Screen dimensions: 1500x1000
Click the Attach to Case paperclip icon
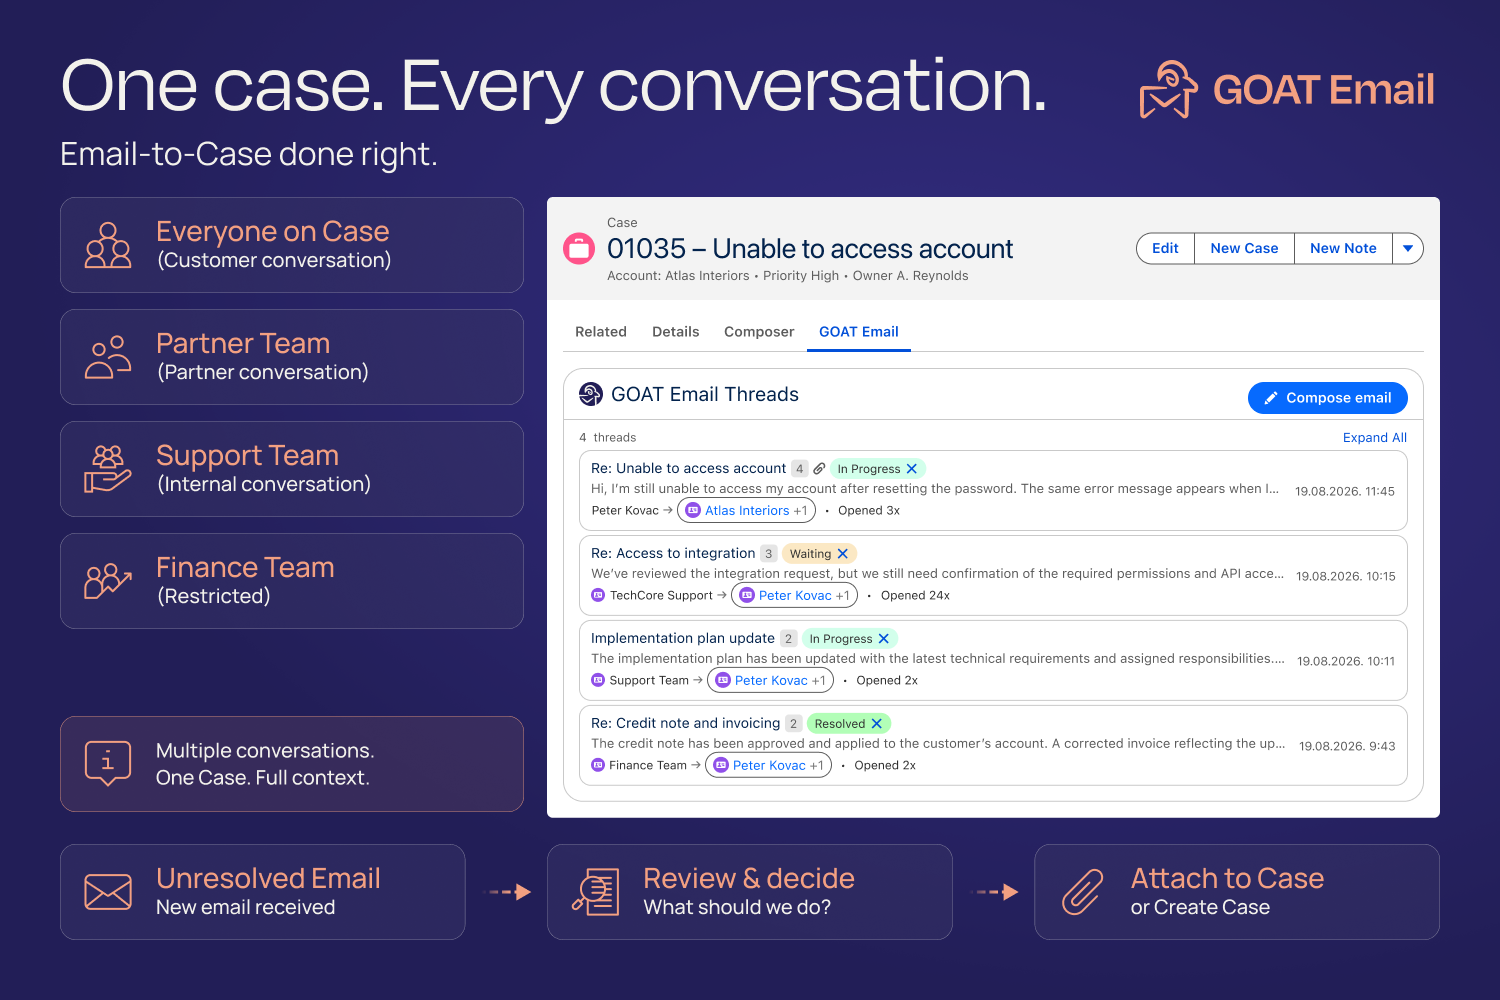tap(1082, 892)
